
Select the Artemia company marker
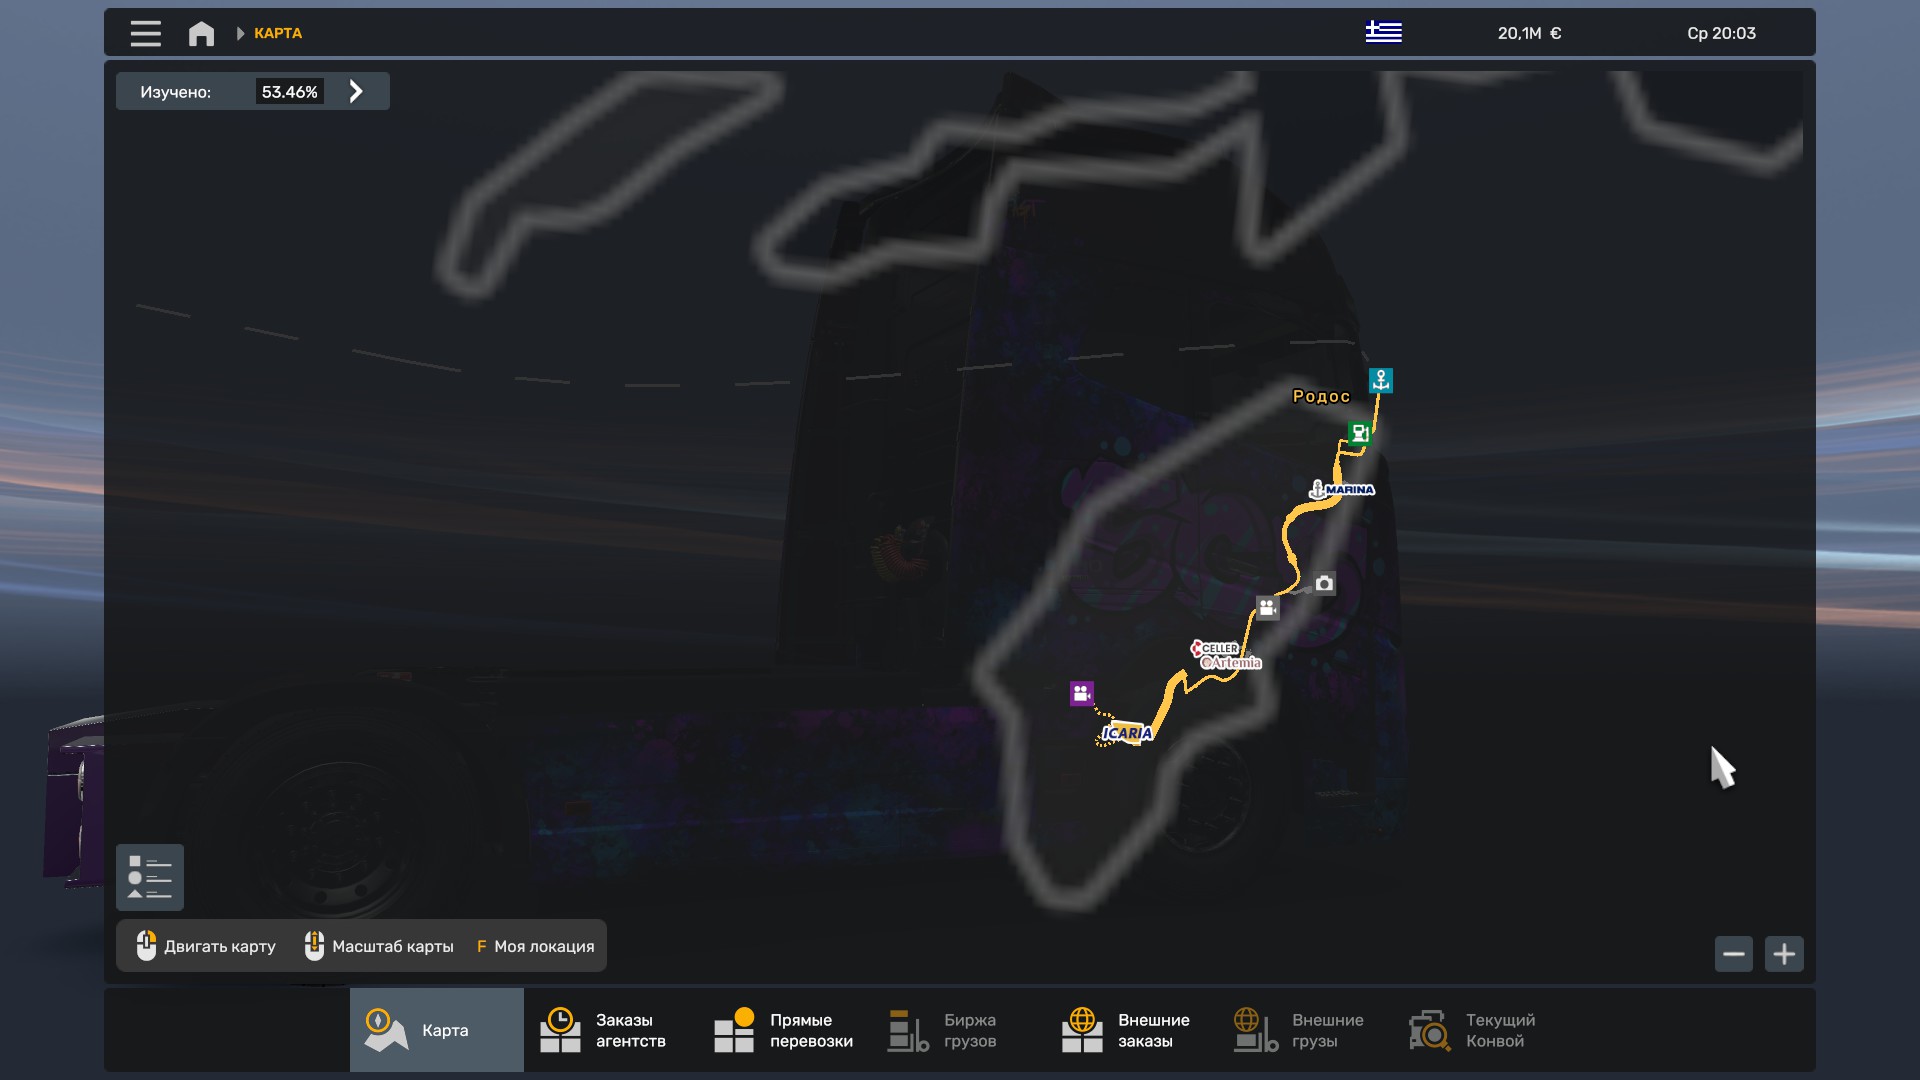tap(1232, 663)
